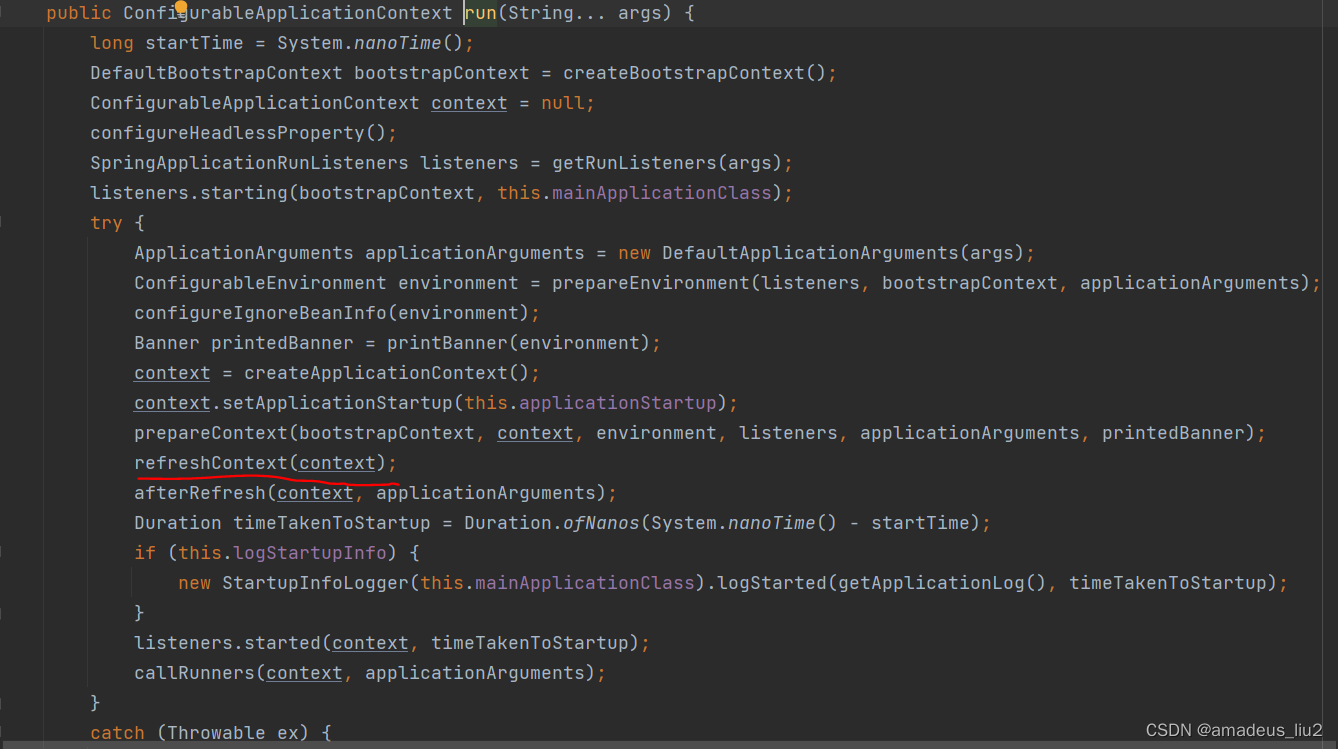Click prepareEnvironment method call
1338x749 pixels.
point(651,283)
